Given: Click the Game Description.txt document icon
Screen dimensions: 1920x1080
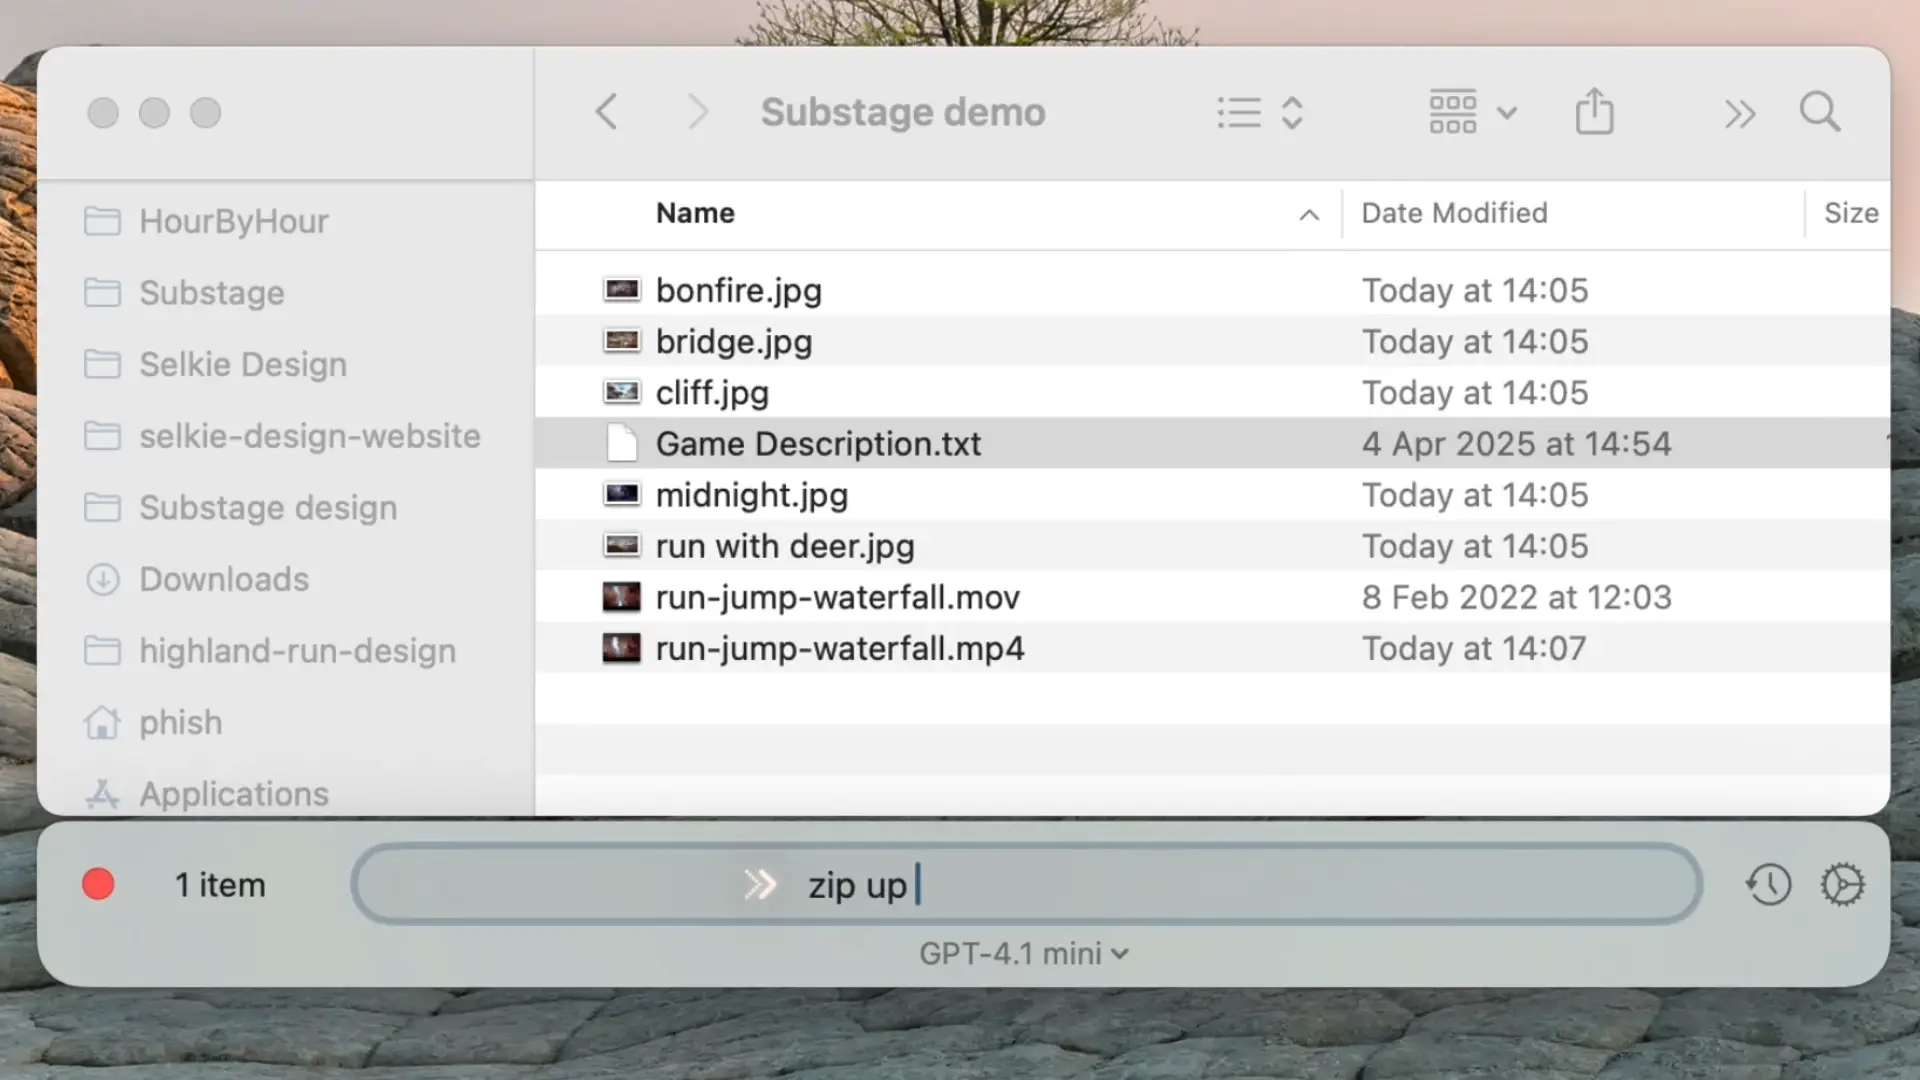Looking at the screenshot, I should coord(621,443).
